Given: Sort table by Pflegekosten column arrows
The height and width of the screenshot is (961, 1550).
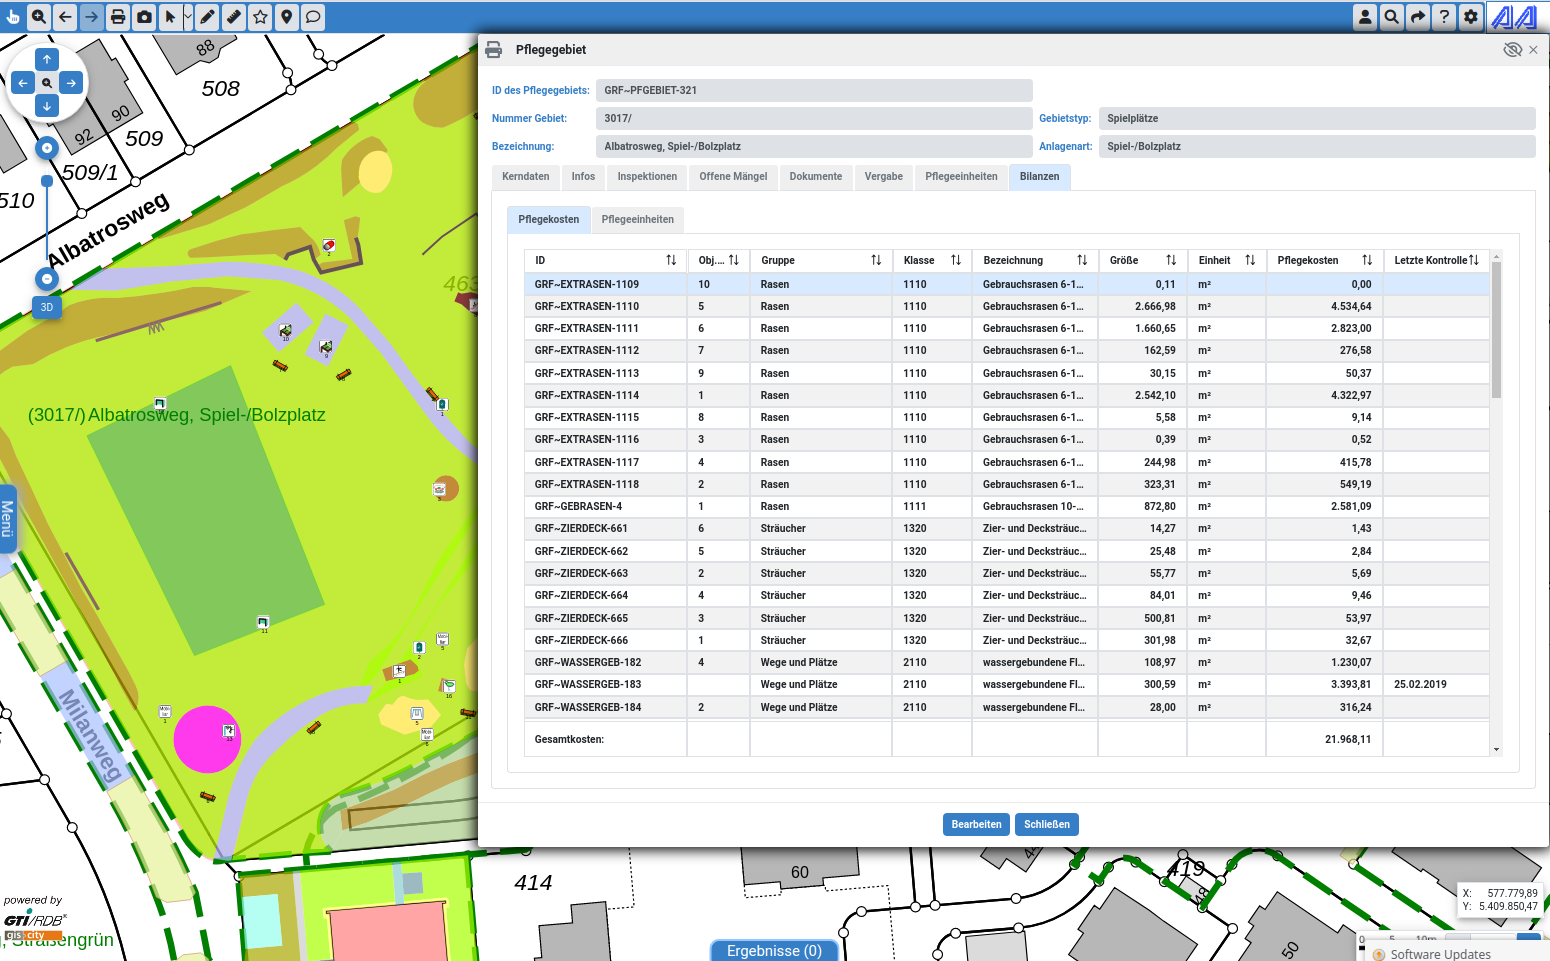Looking at the screenshot, I should [x=1367, y=260].
